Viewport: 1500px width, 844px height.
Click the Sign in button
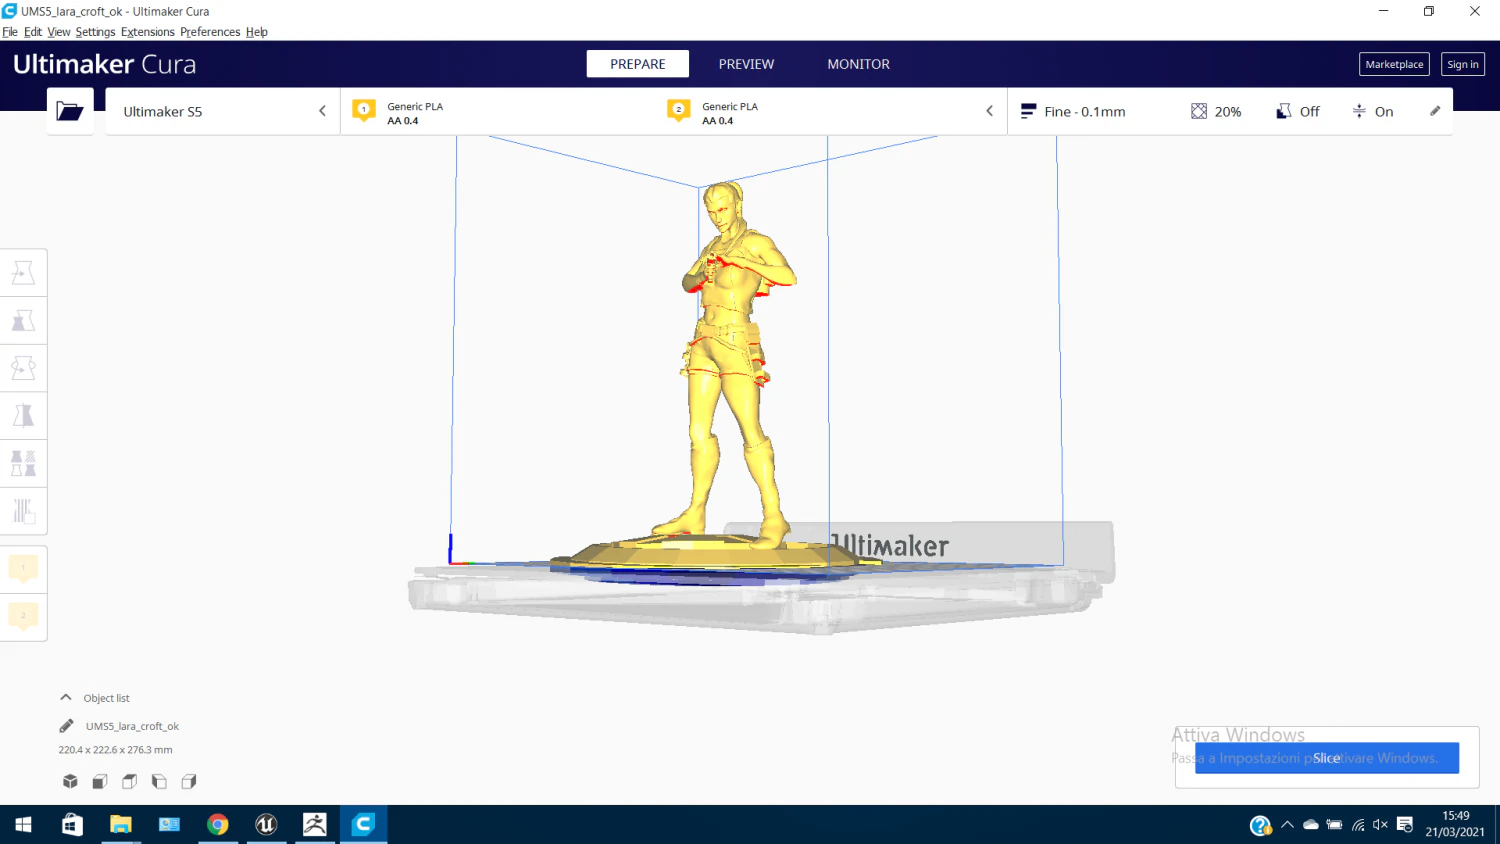tap(1463, 64)
